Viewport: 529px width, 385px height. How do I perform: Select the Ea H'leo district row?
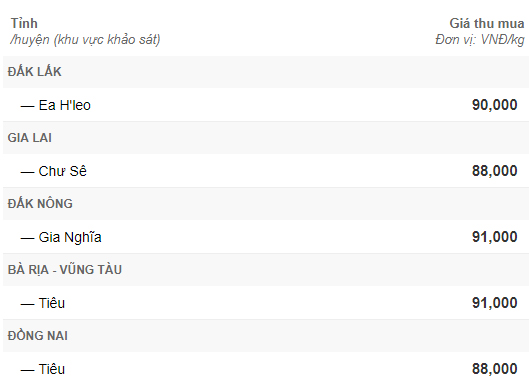click(266, 105)
